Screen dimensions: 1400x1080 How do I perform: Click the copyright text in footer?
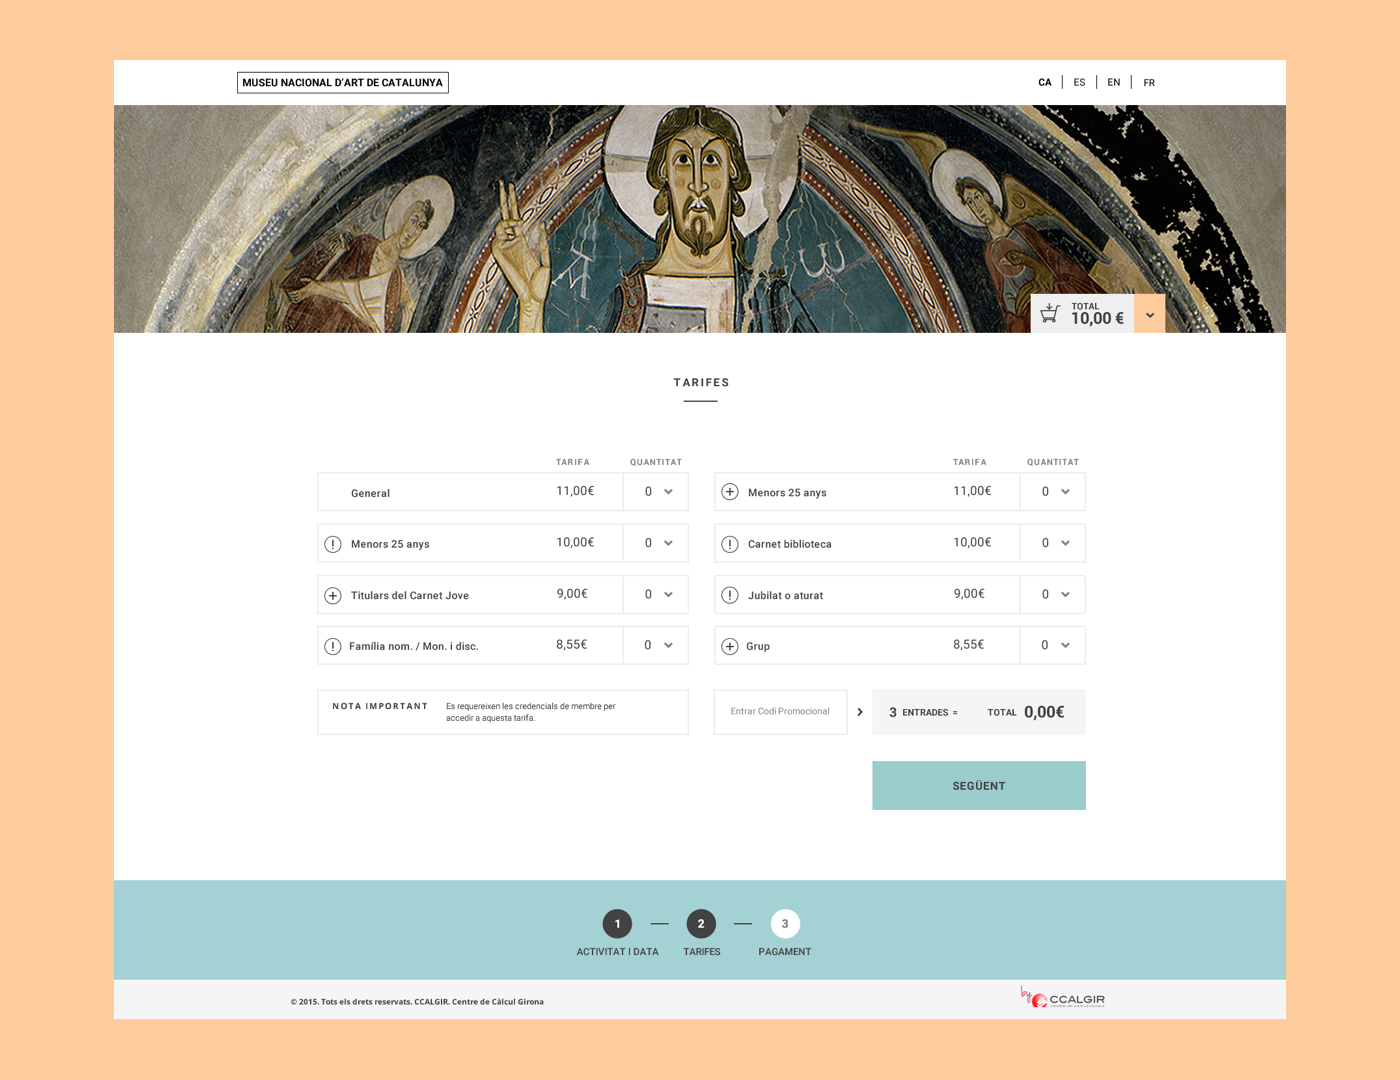(x=417, y=1001)
